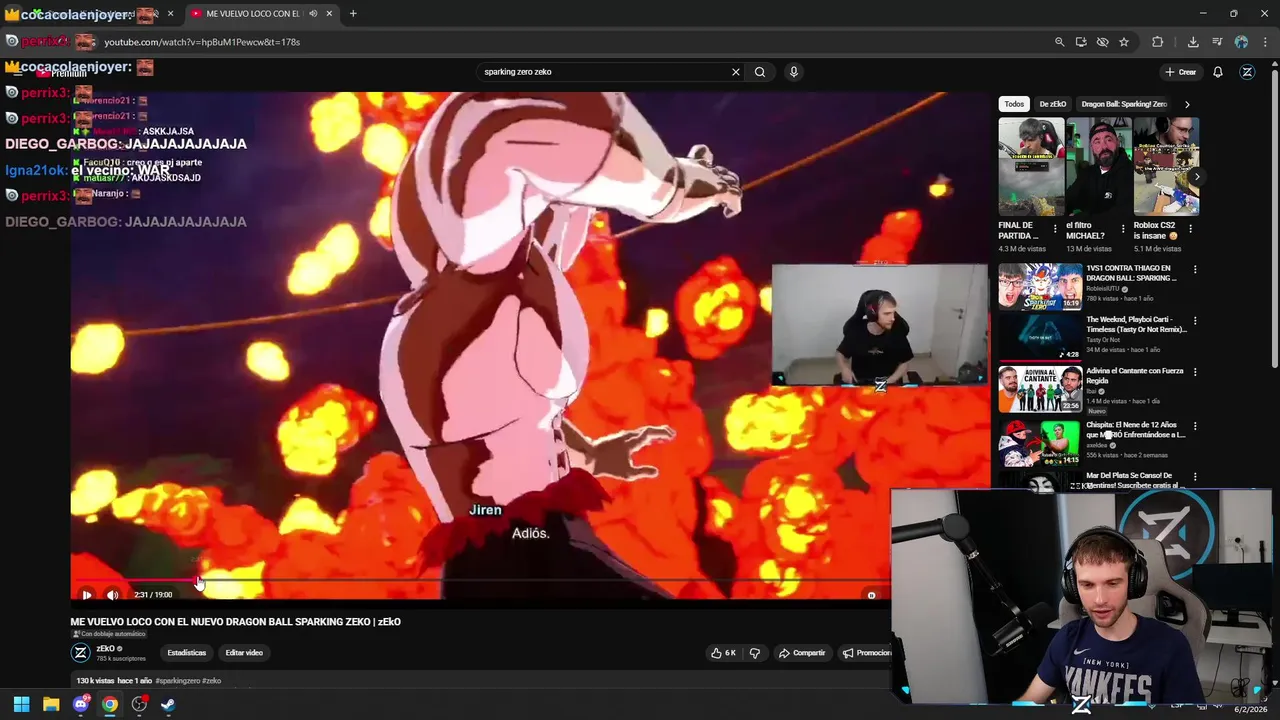
Task: Like the video (6 K thumbs up)
Action: coord(723,653)
